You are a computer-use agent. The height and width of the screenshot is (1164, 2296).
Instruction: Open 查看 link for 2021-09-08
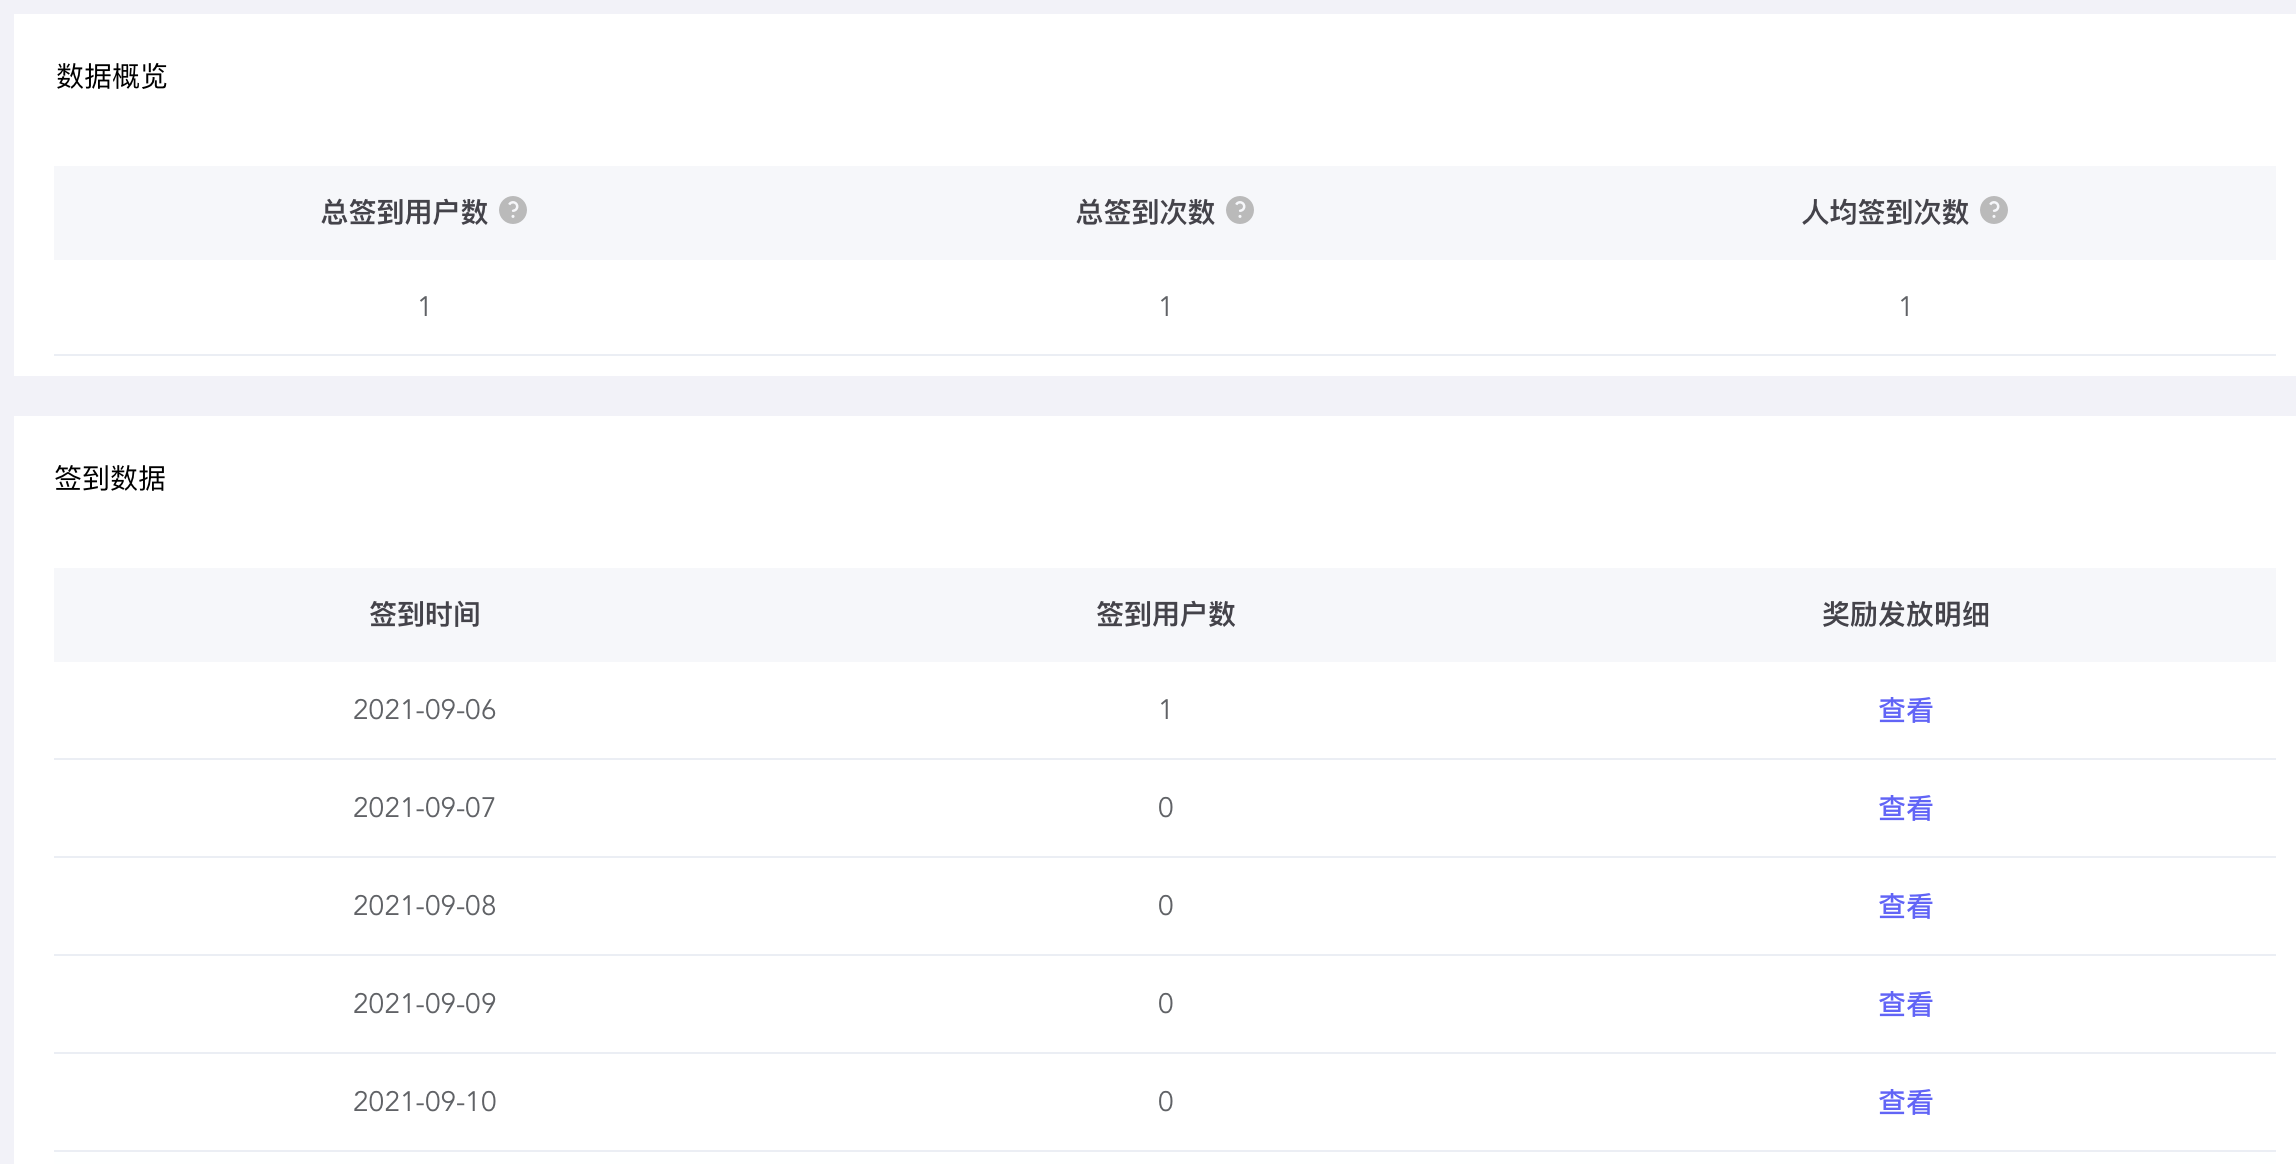[x=1905, y=906]
